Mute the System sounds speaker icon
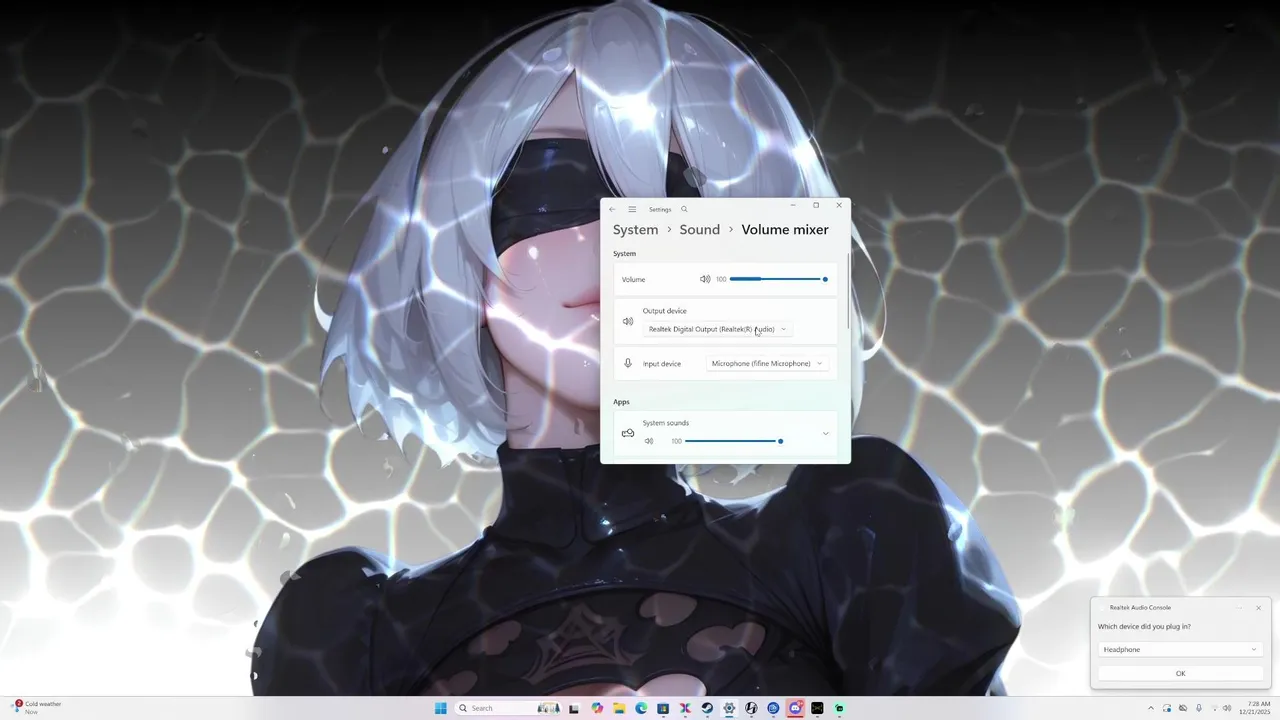 (649, 441)
